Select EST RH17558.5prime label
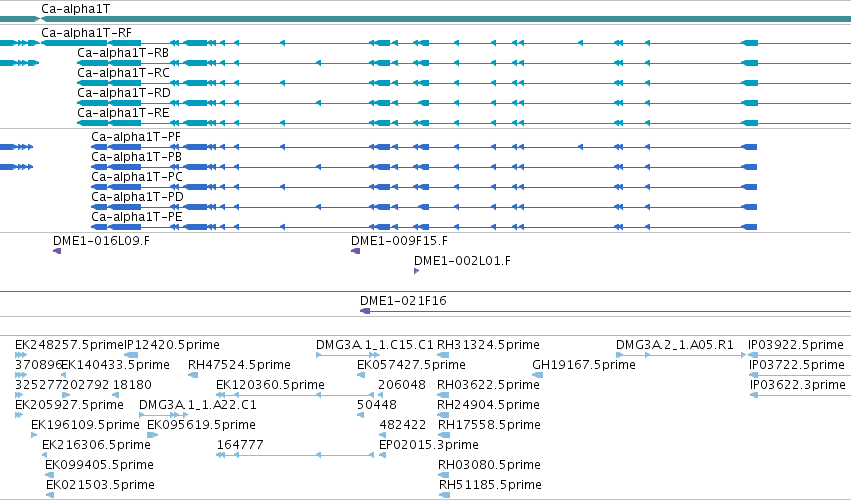Screen dimensions: 851x500 (x=490, y=425)
